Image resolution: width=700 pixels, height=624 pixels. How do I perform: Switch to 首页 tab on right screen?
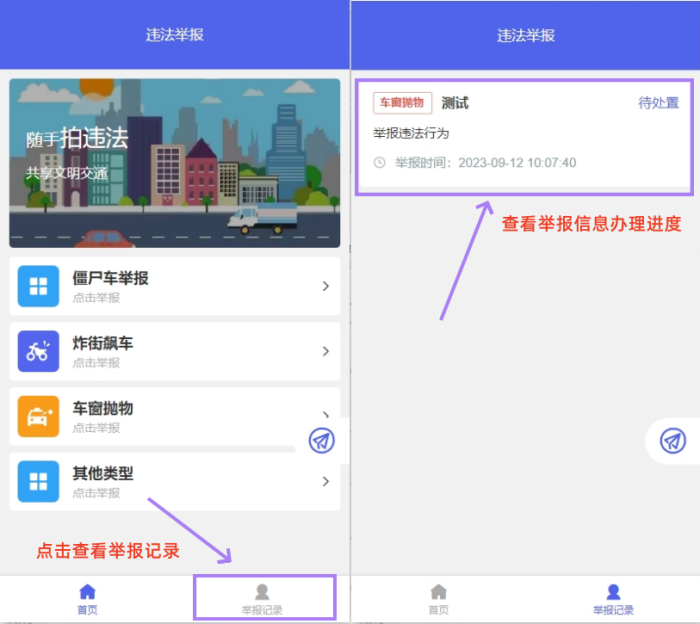tap(438, 599)
